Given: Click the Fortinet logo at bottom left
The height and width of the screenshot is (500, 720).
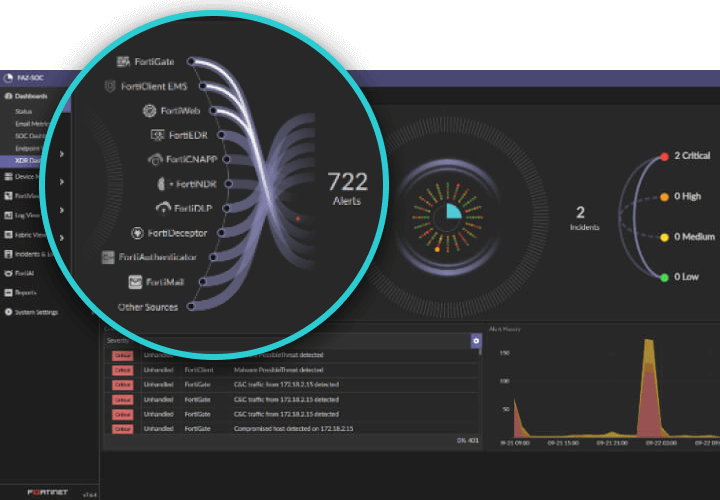Looking at the screenshot, I should click(47, 492).
